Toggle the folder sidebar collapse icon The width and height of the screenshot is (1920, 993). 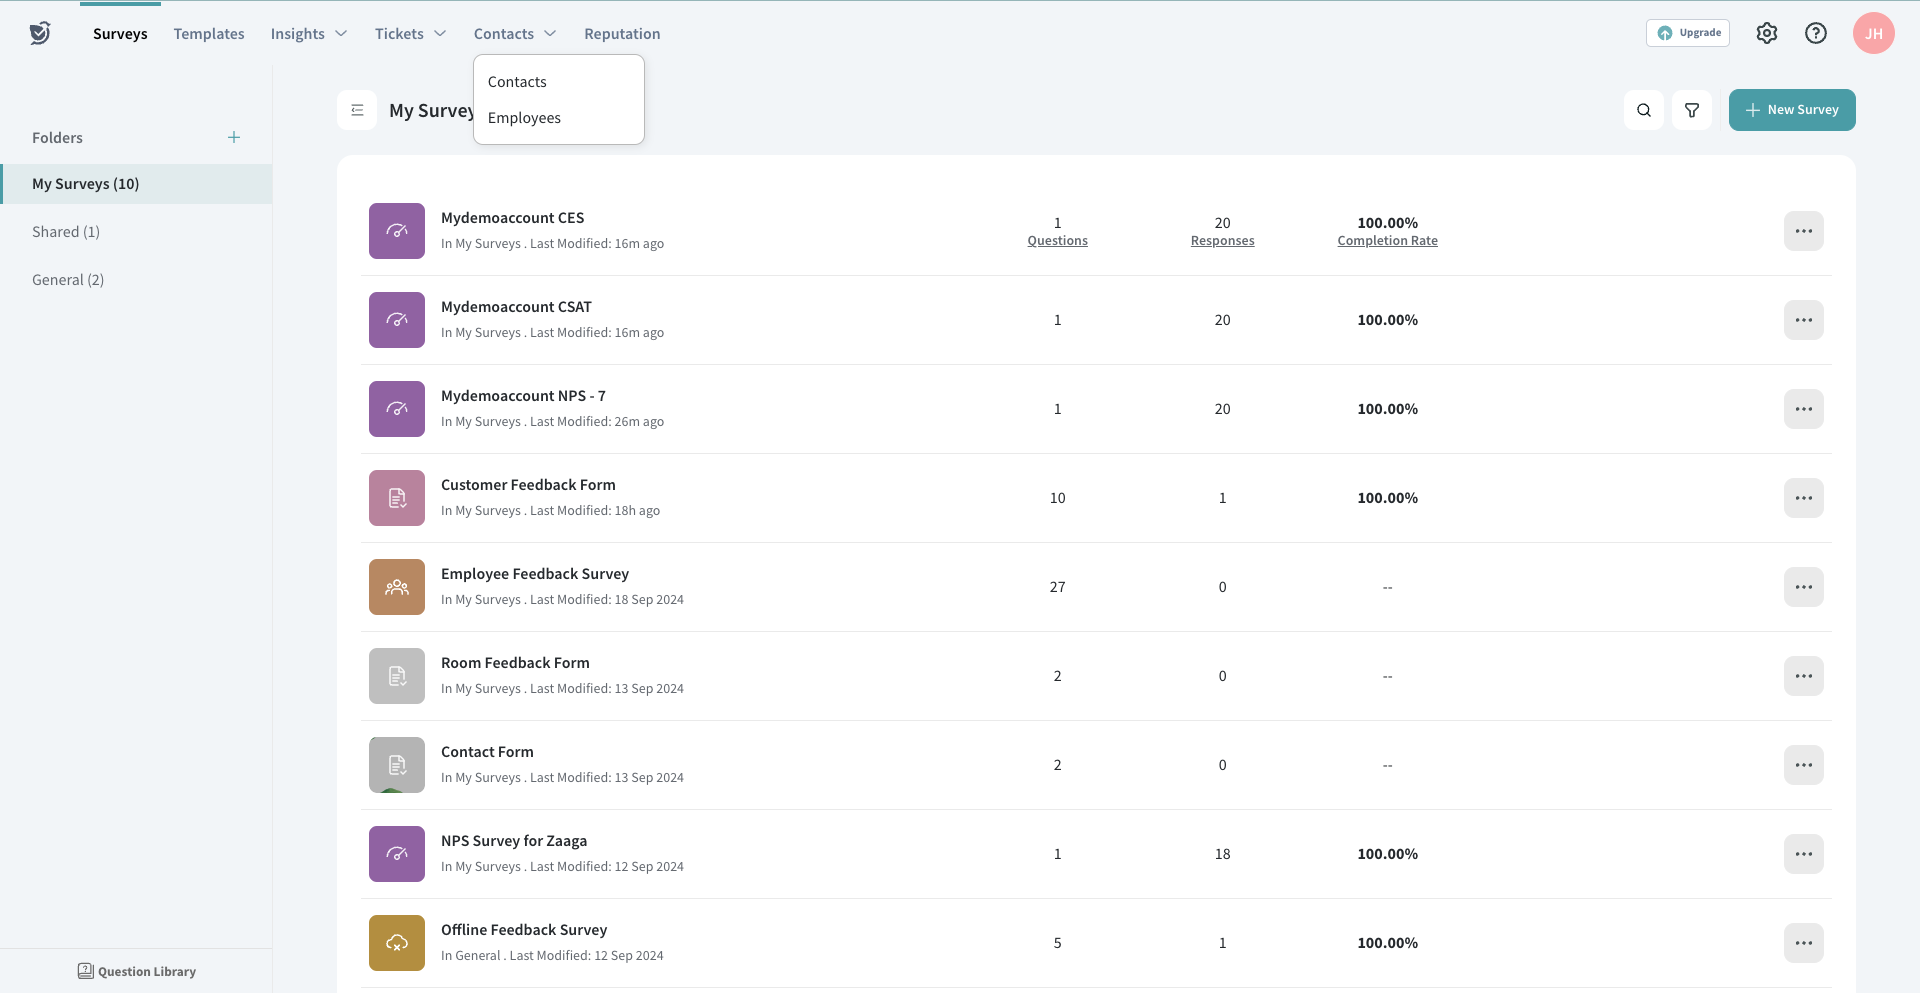357,110
